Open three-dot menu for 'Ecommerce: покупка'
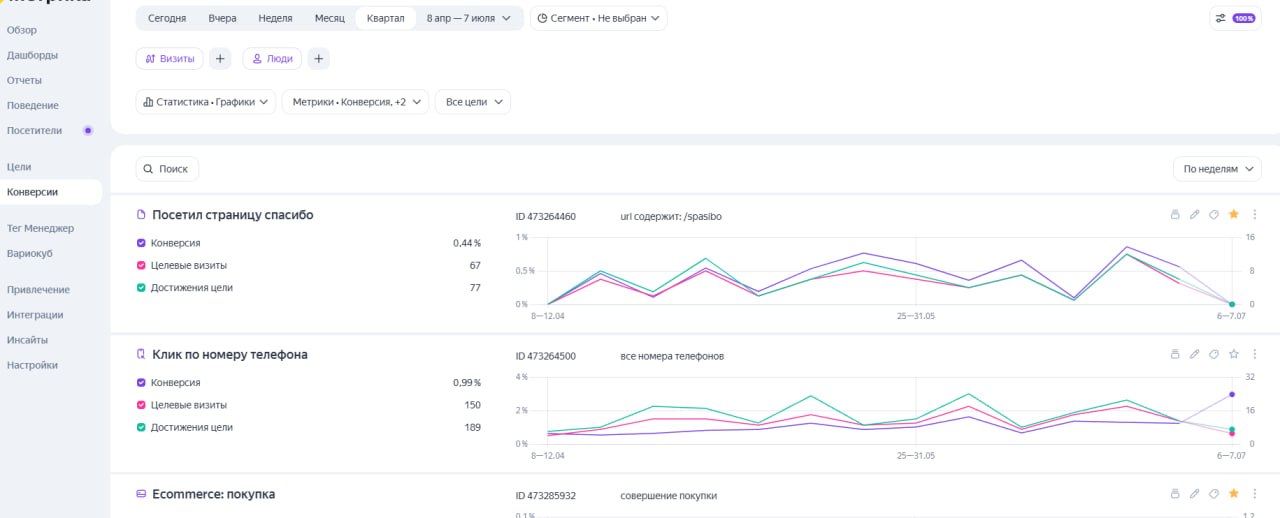This screenshot has height=518, width=1280. click(1255, 494)
